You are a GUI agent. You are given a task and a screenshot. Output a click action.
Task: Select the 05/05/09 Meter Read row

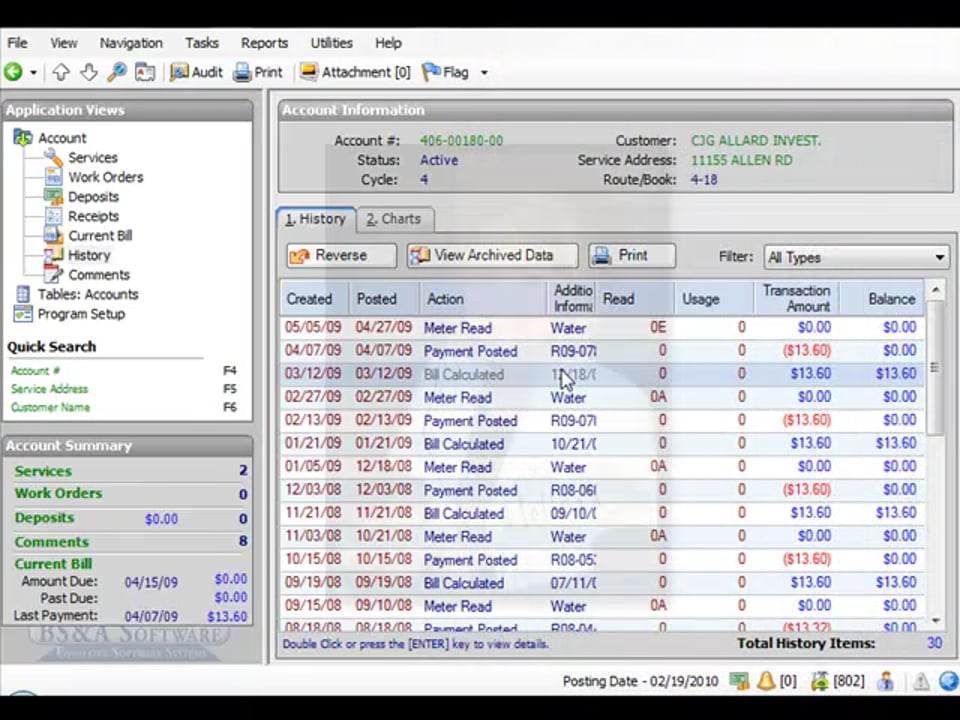pos(602,328)
